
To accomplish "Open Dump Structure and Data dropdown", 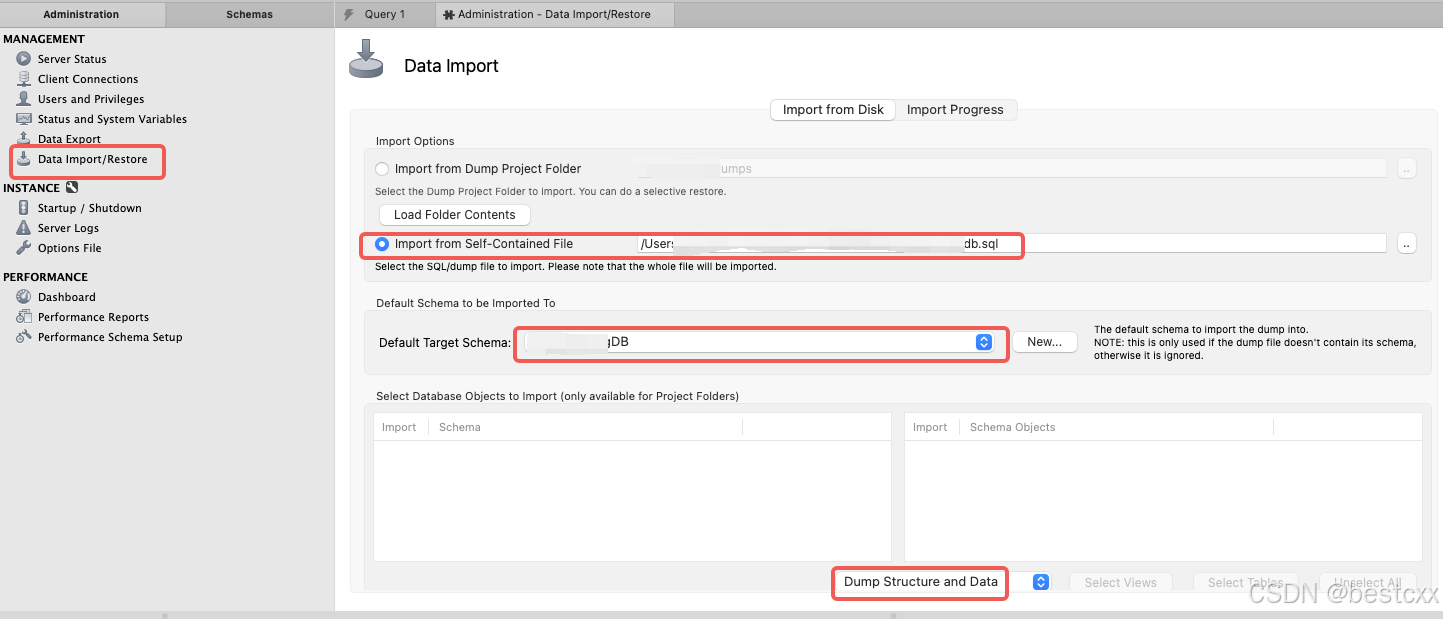I will (x=942, y=582).
